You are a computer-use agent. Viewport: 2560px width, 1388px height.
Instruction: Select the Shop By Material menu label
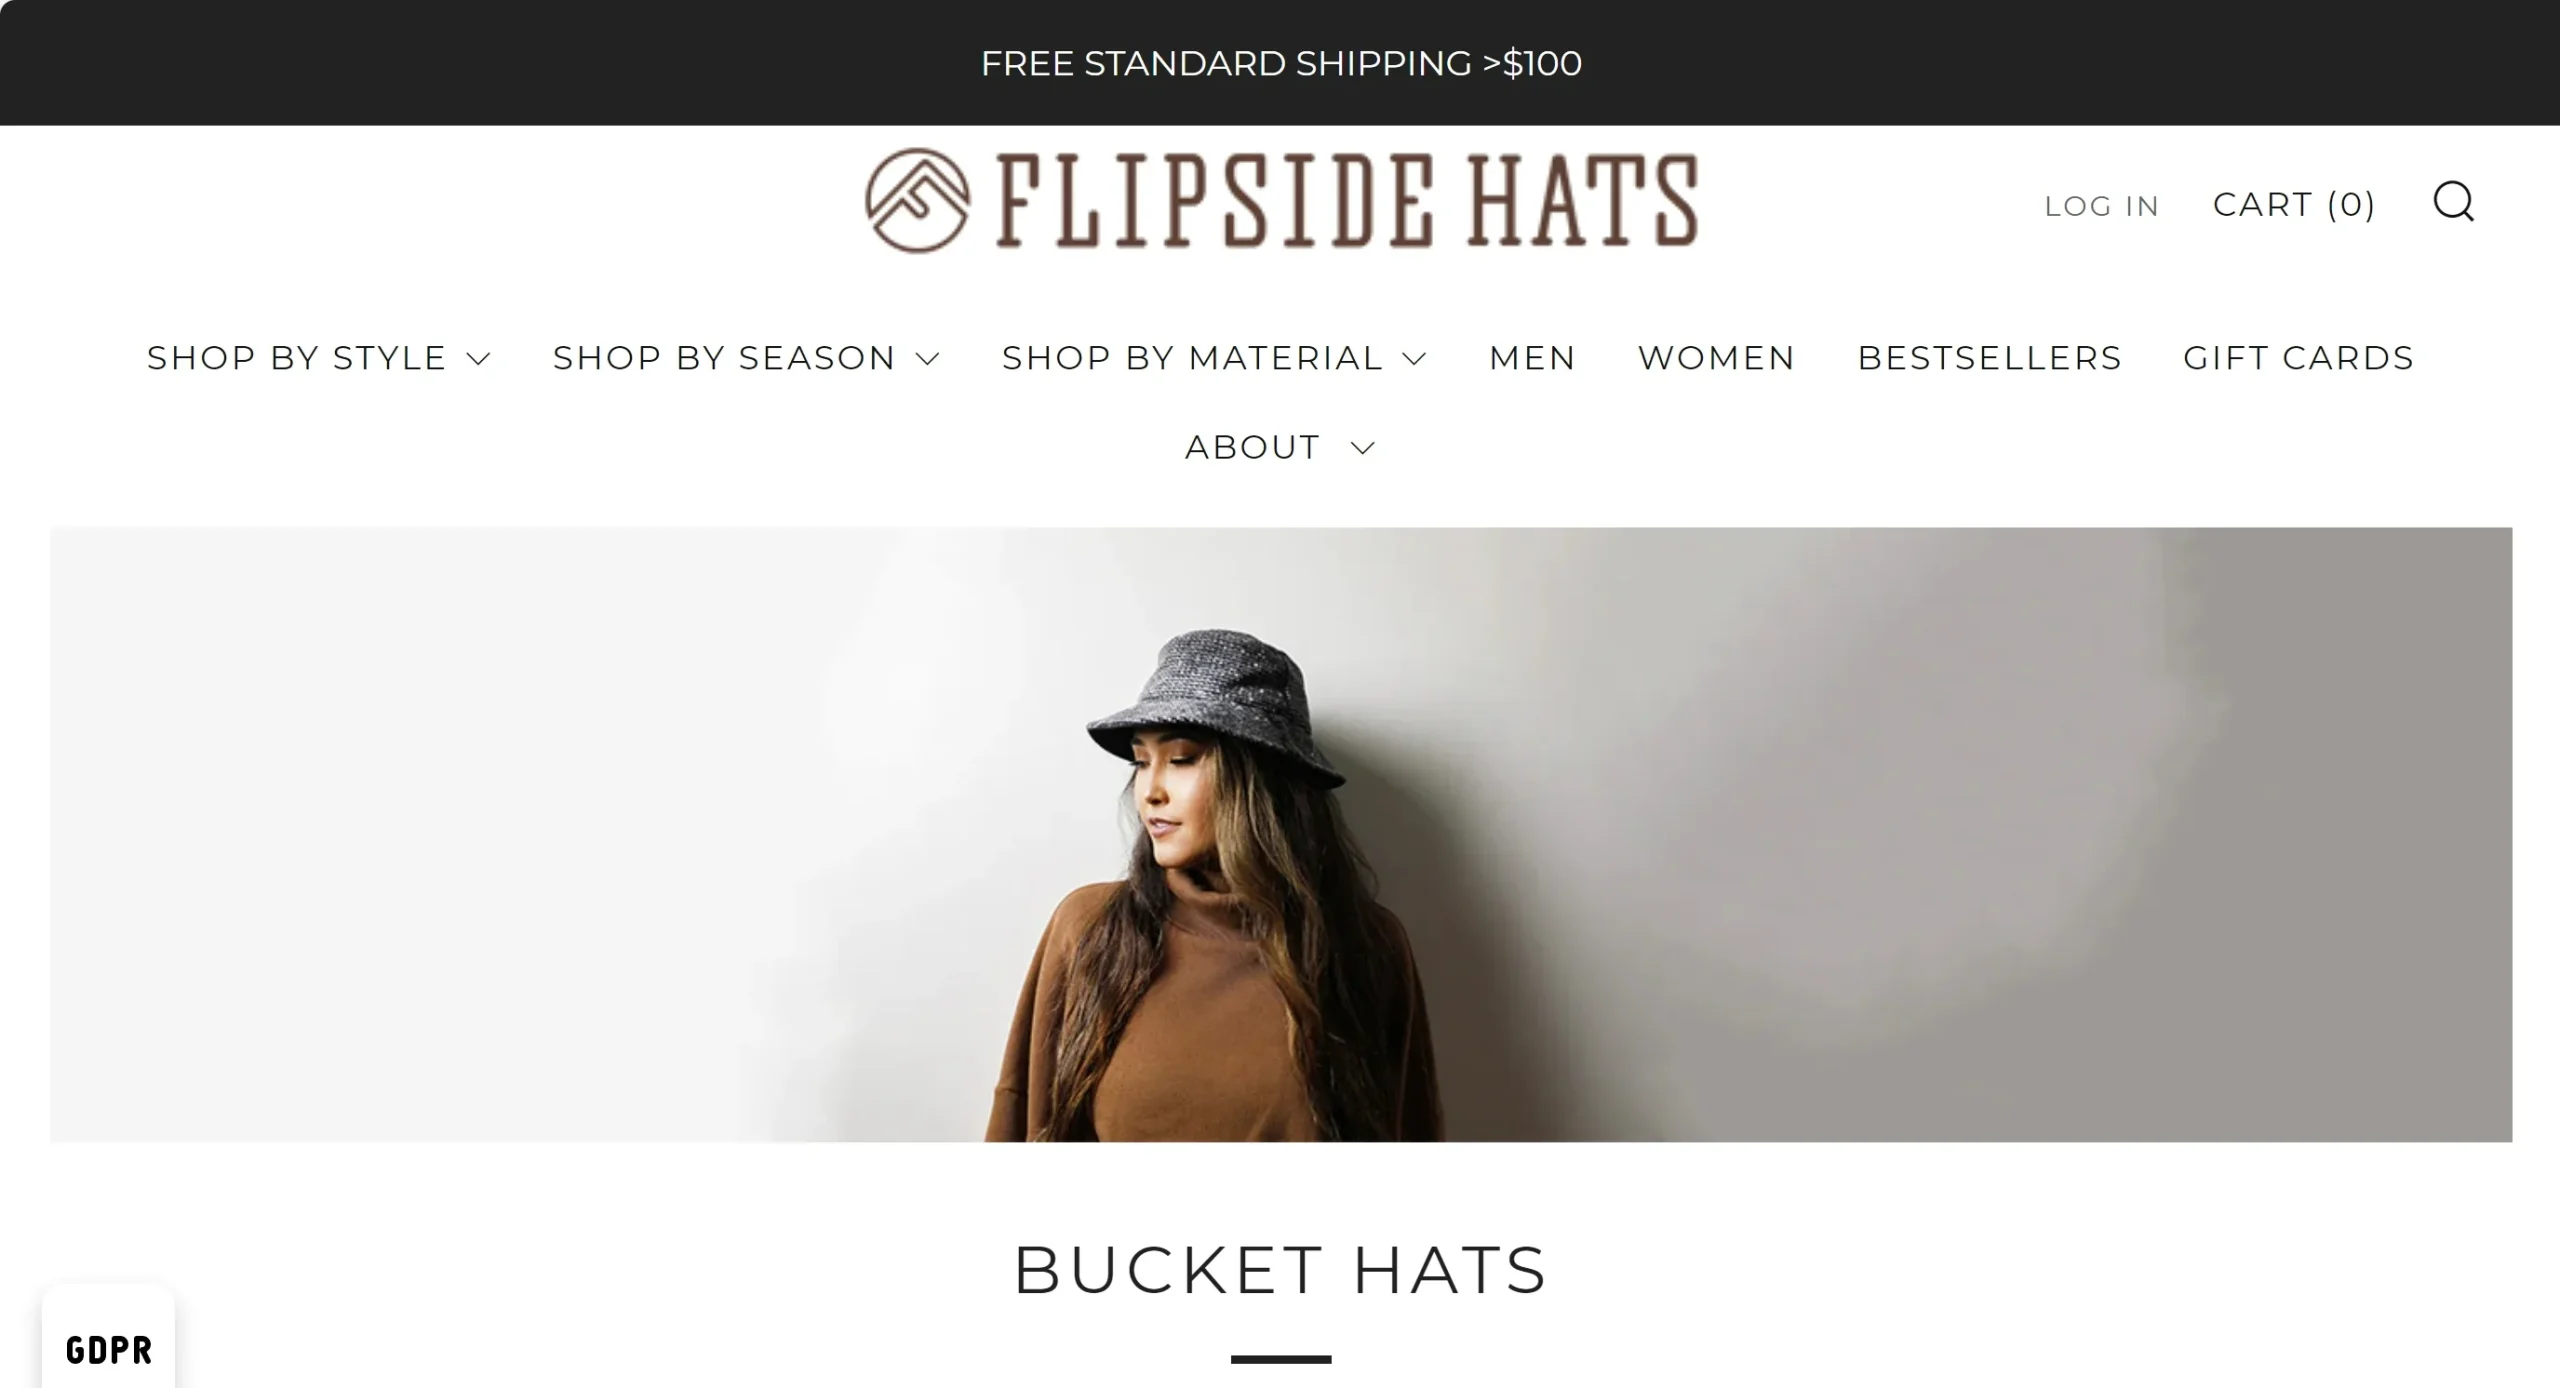tap(1192, 358)
